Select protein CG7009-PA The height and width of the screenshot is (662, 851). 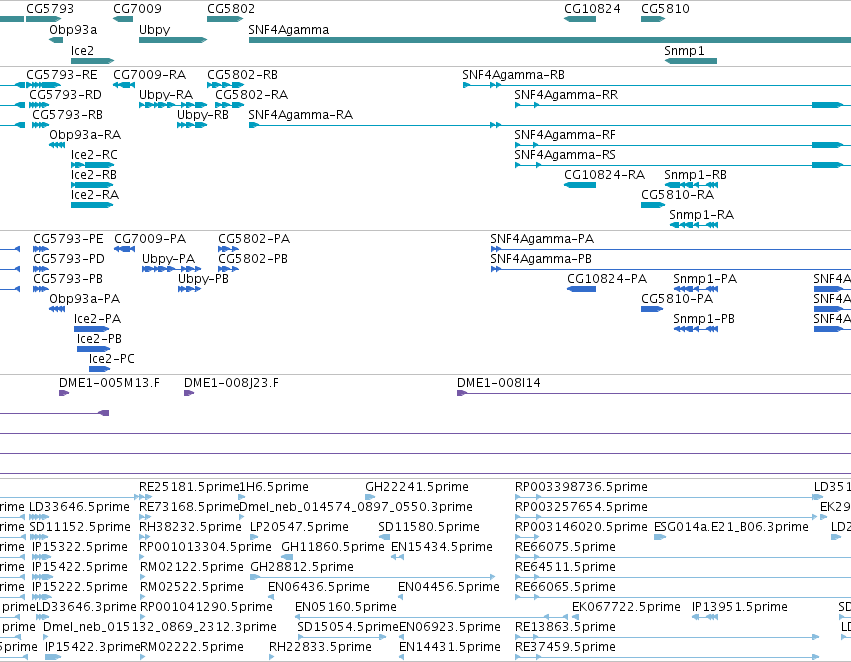click(x=150, y=239)
